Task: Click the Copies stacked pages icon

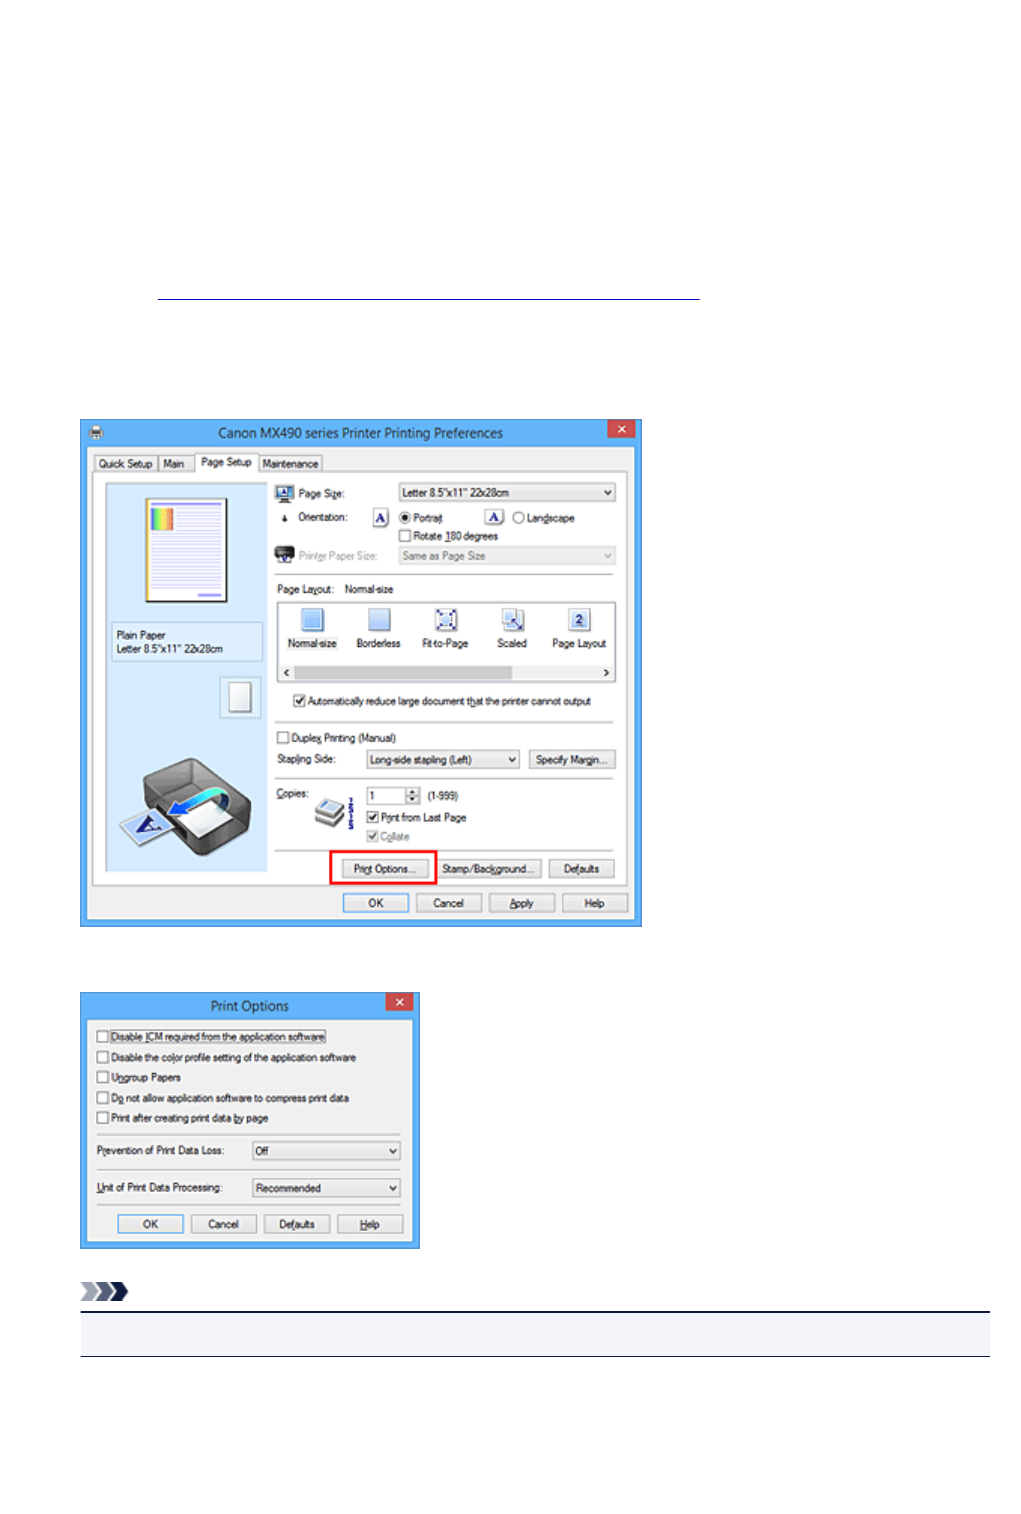Action: (x=330, y=813)
